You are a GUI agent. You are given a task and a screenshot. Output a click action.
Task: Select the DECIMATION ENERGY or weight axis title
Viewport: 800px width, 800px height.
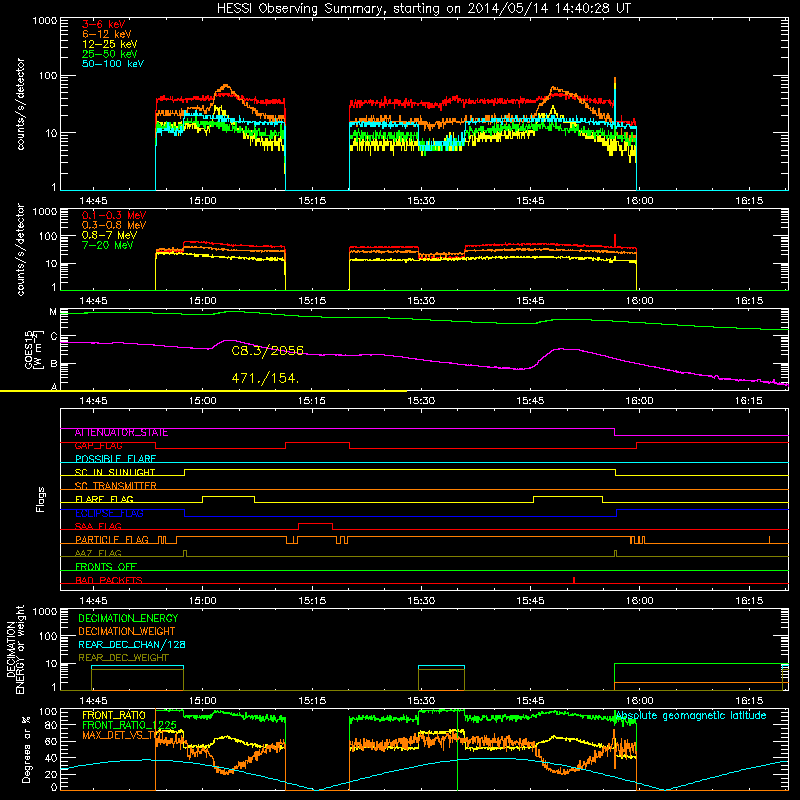[15, 649]
